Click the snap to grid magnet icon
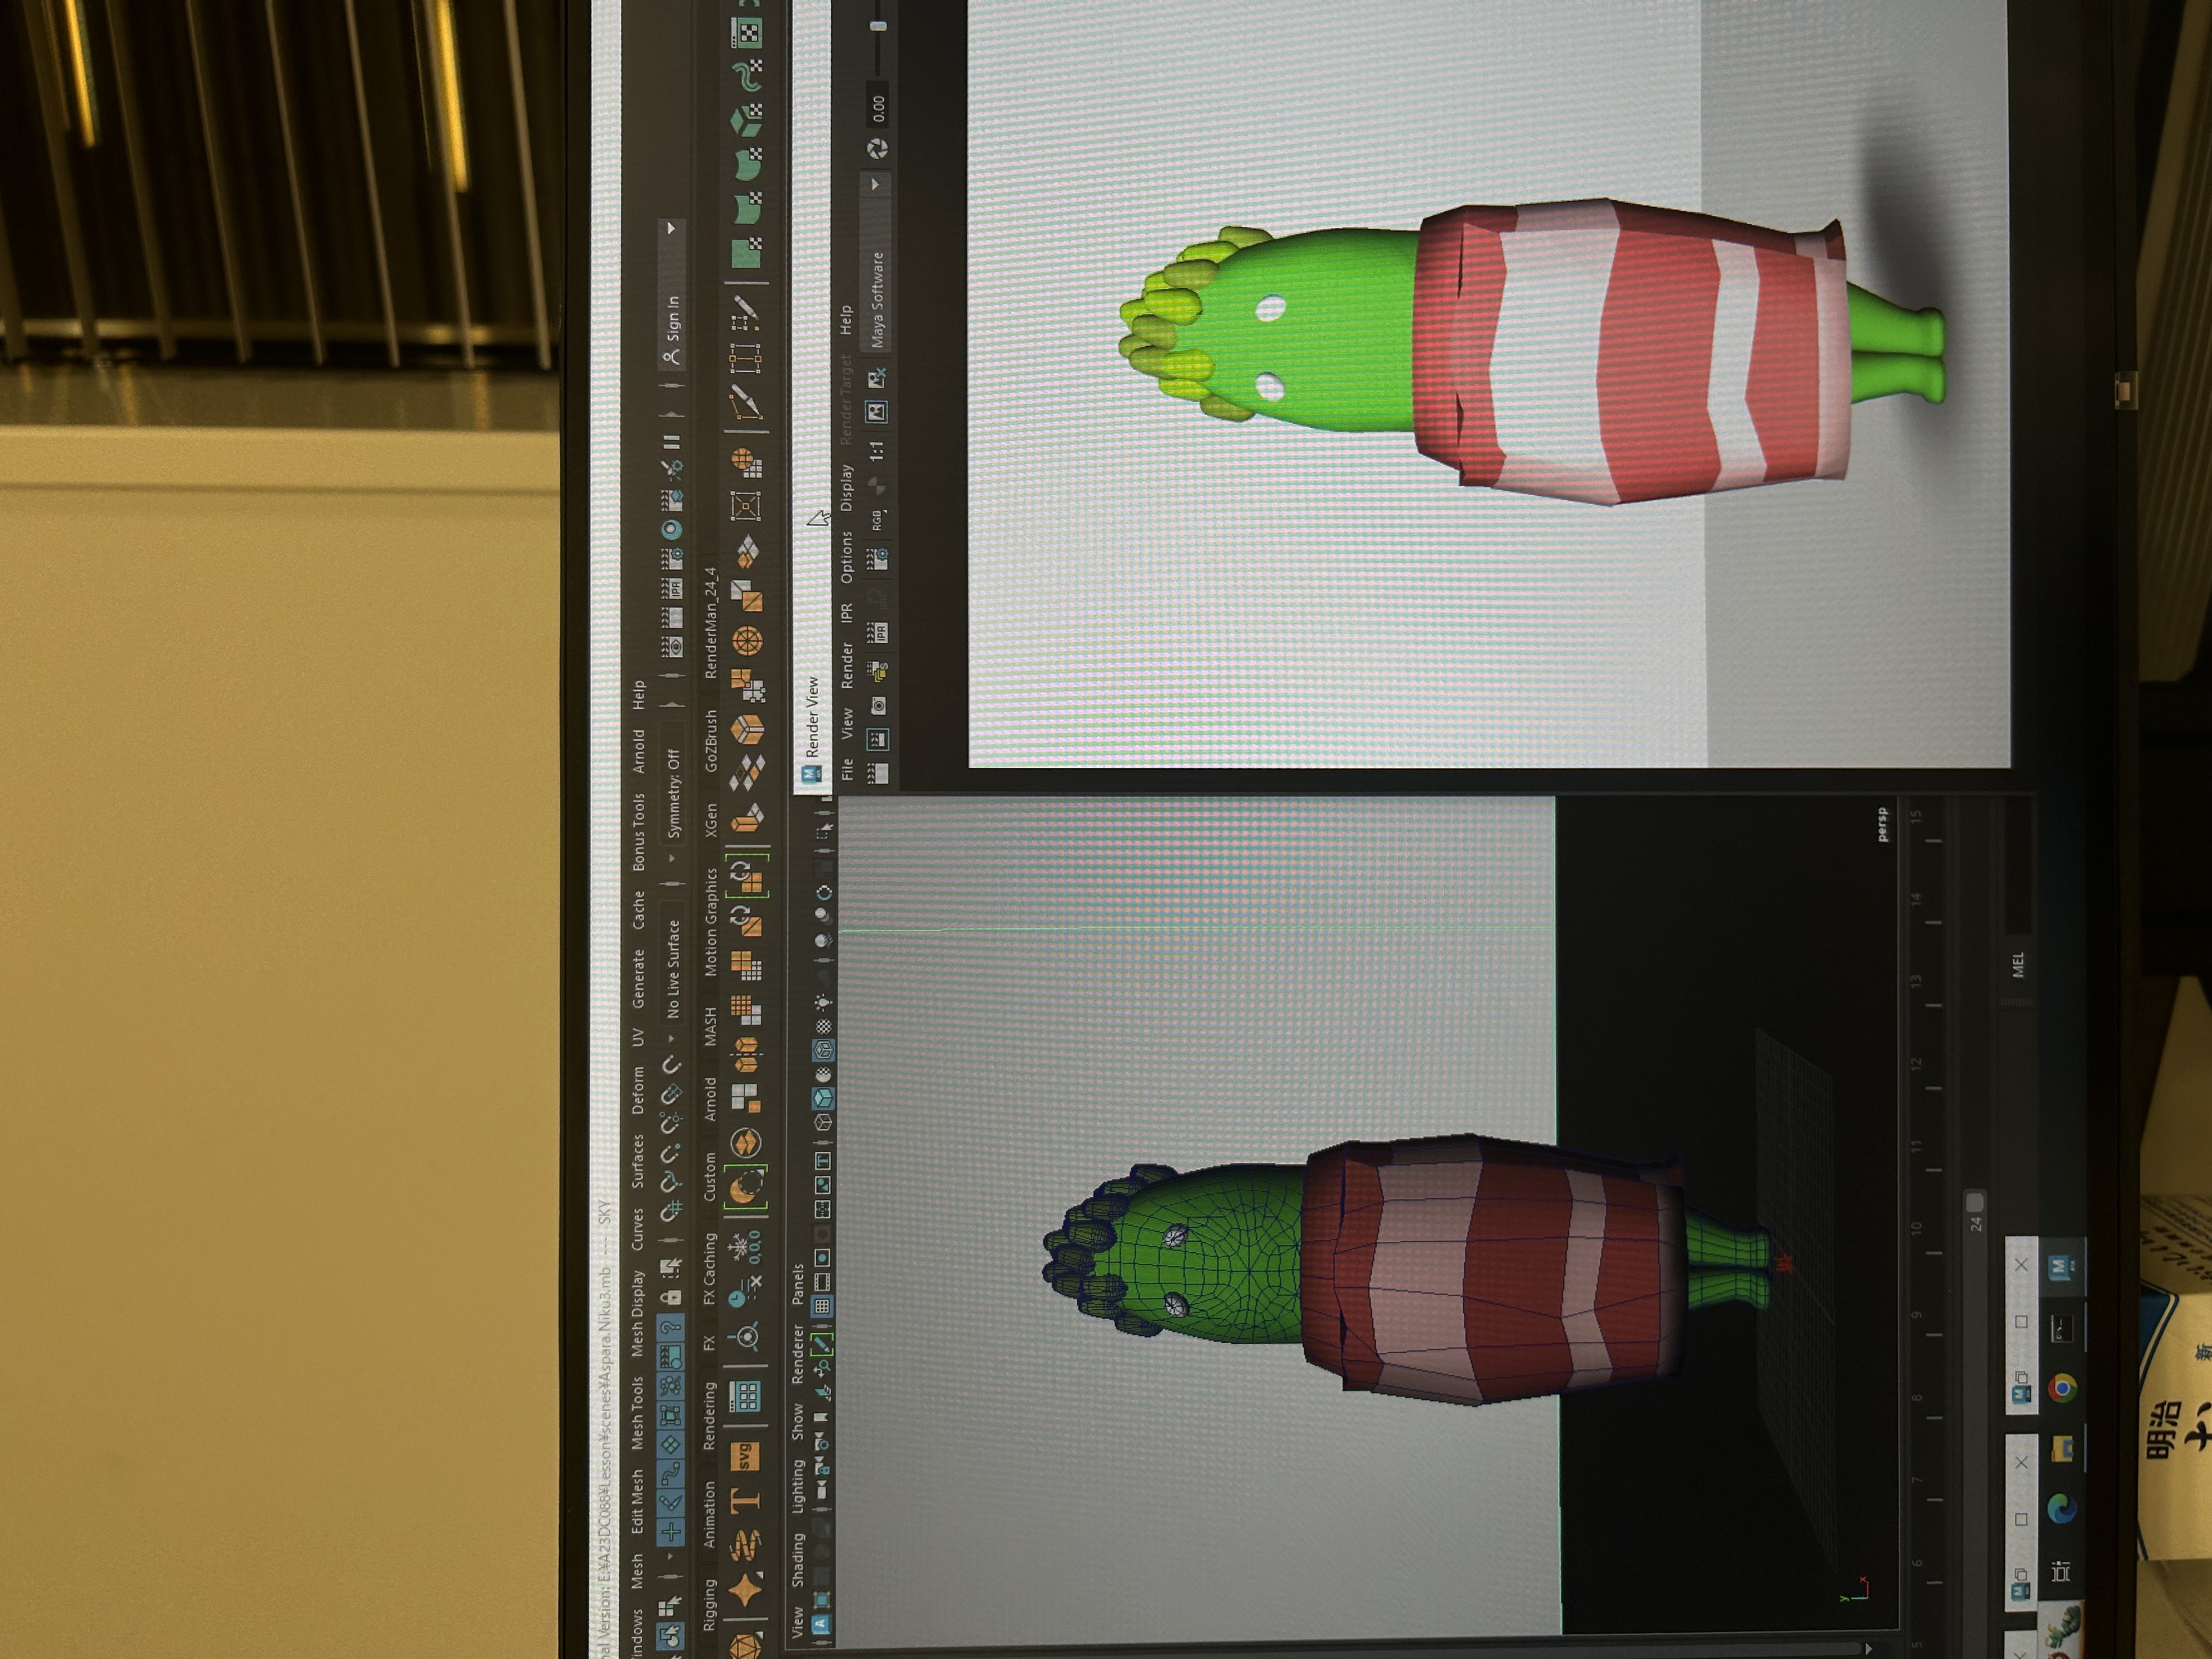Viewport: 2212px width, 1659px height. click(x=672, y=1211)
